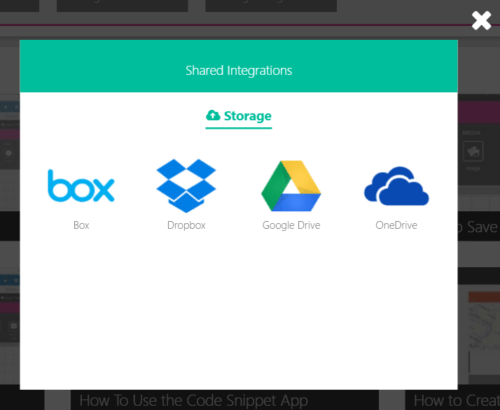Open the Google Drive integration icon
The width and height of the screenshot is (500, 410).
(291, 186)
